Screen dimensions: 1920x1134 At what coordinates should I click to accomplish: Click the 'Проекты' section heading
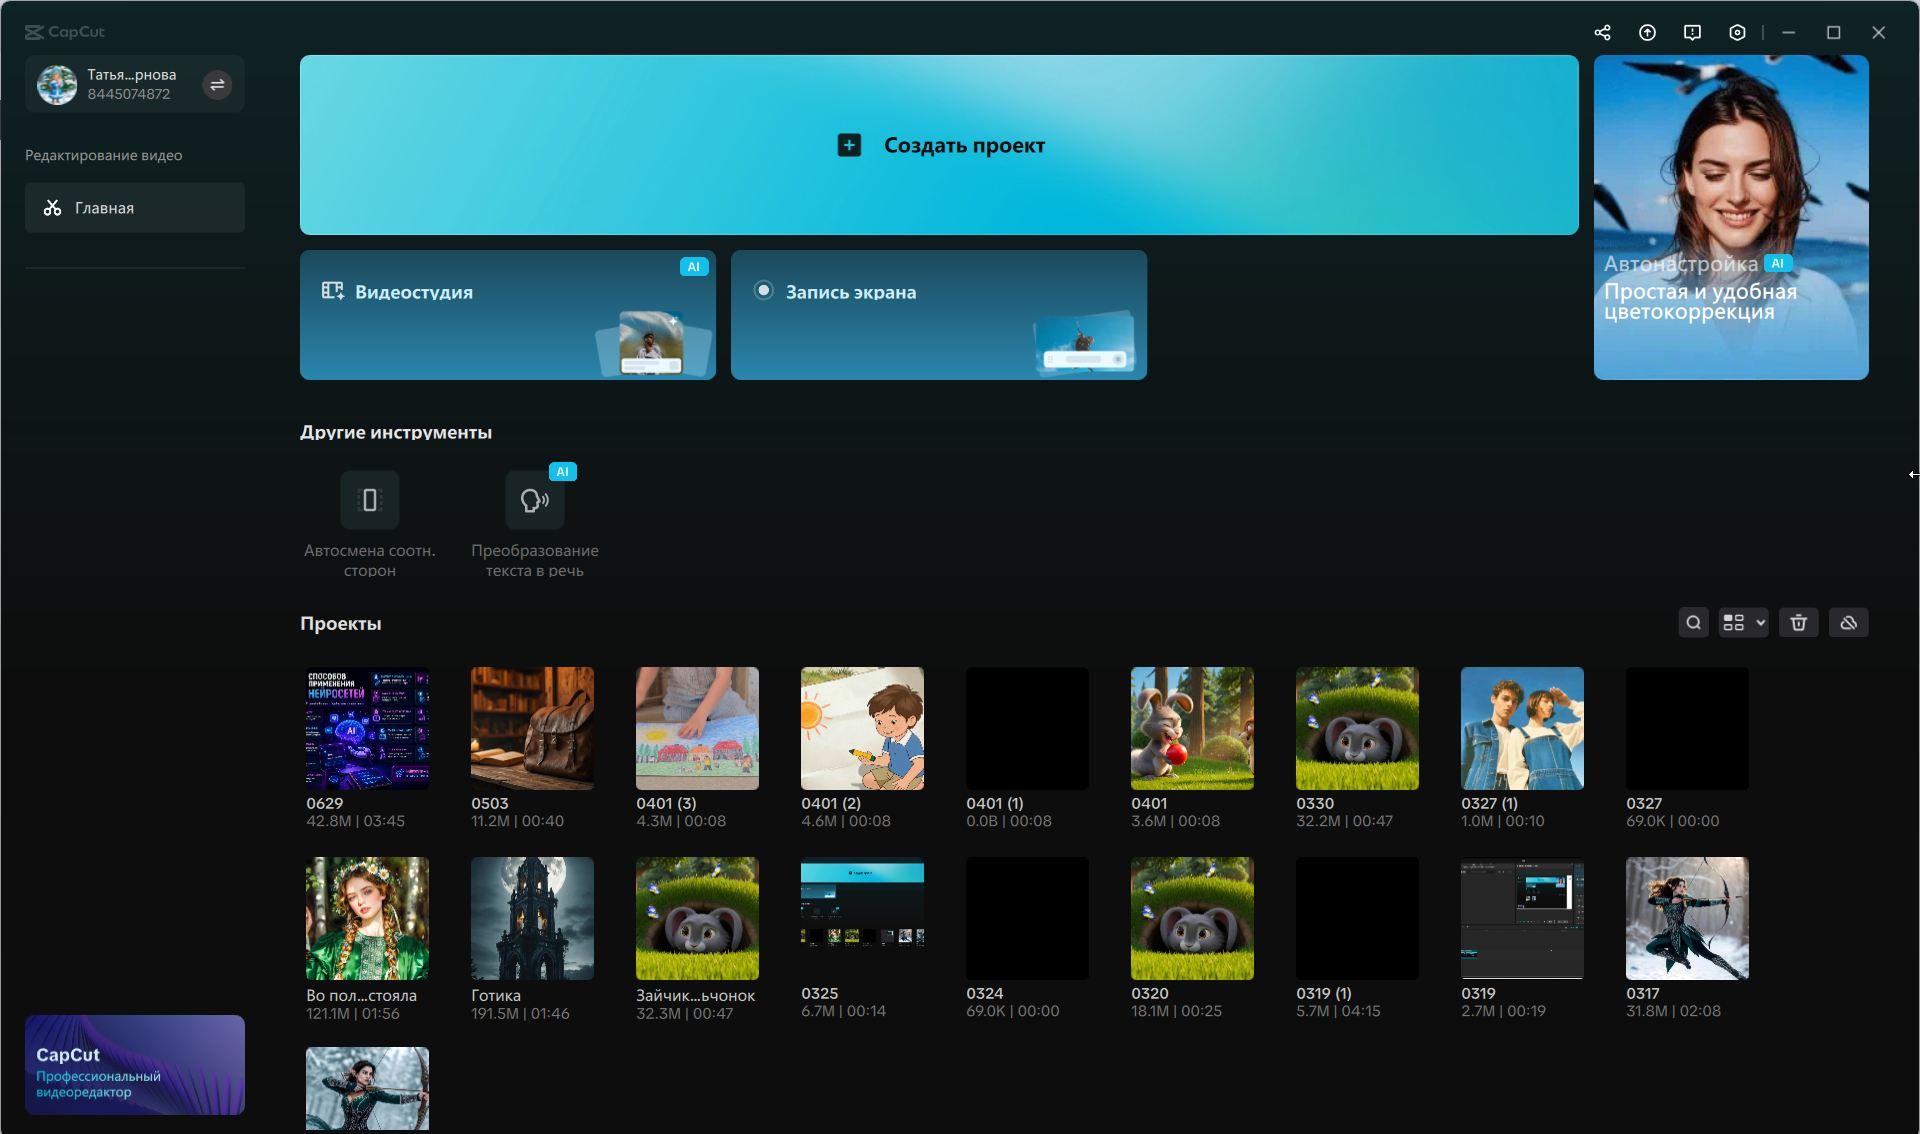pos(340,623)
